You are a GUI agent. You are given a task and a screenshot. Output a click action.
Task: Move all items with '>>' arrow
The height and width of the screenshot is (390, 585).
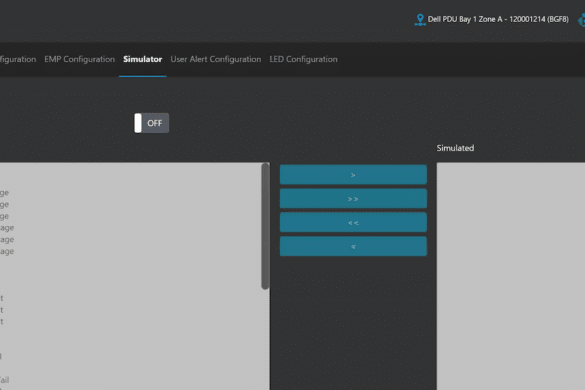(353, 199)
